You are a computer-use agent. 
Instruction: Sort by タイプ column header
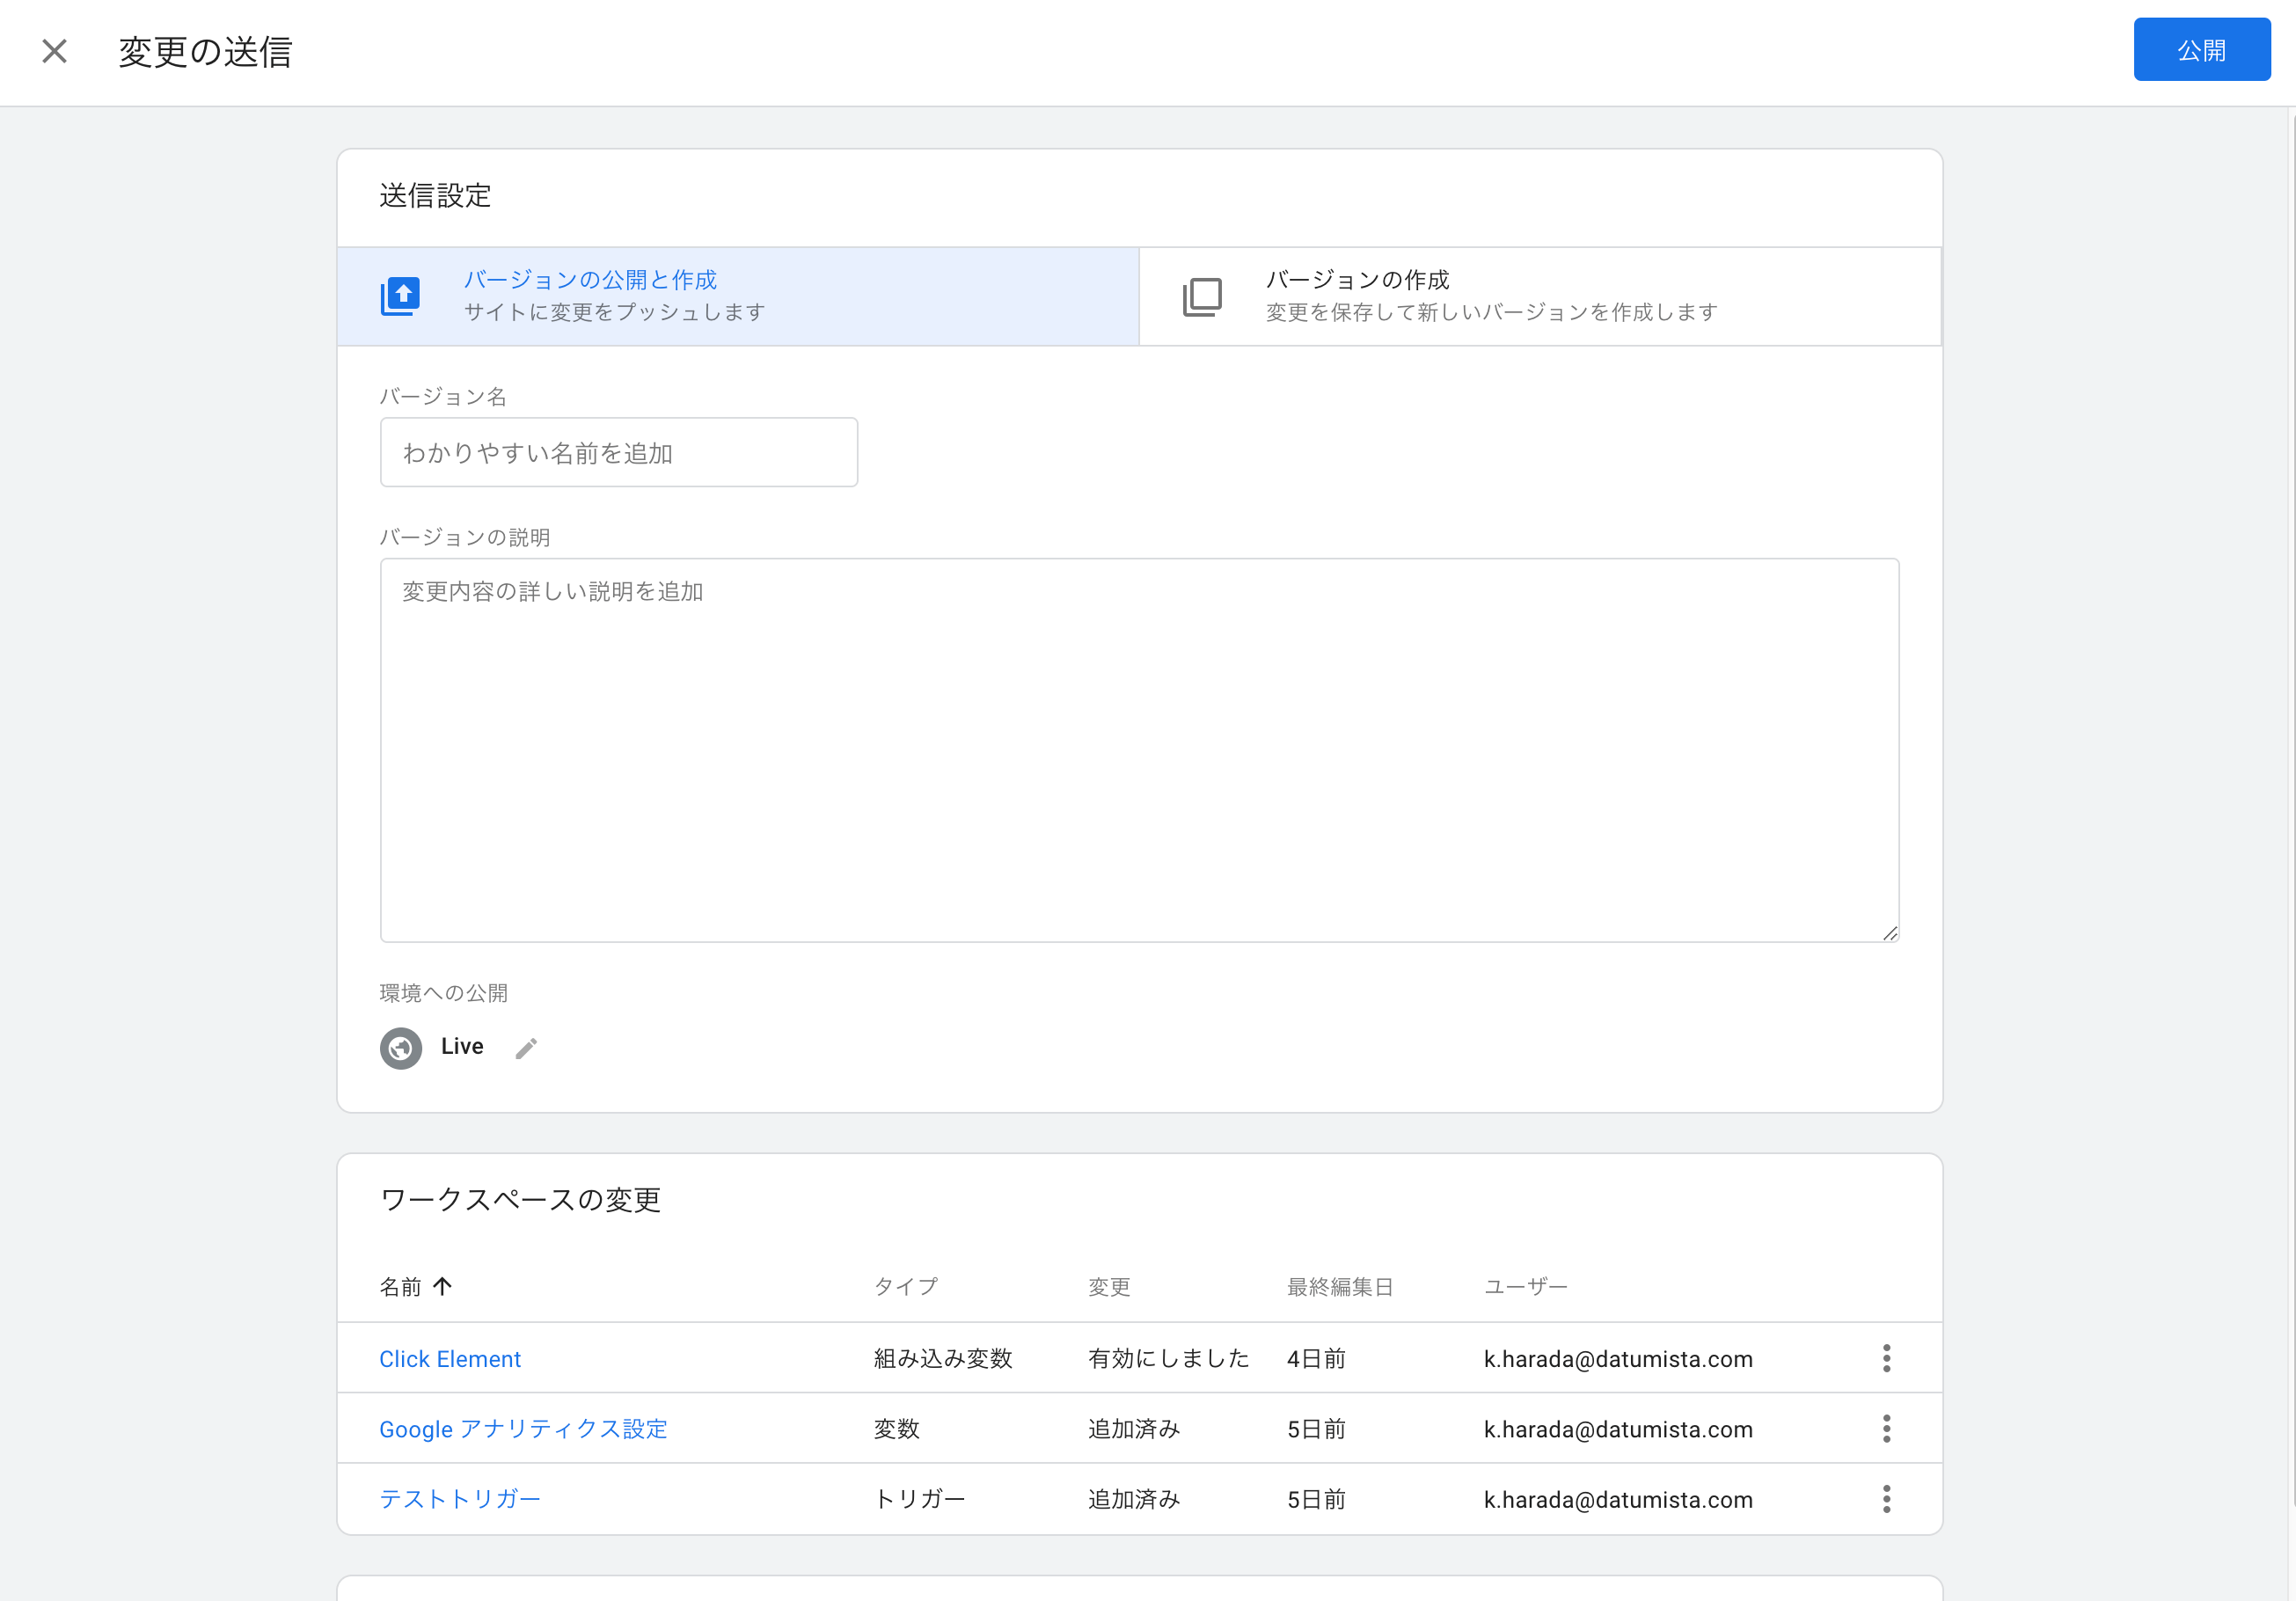click(906, 1287)
